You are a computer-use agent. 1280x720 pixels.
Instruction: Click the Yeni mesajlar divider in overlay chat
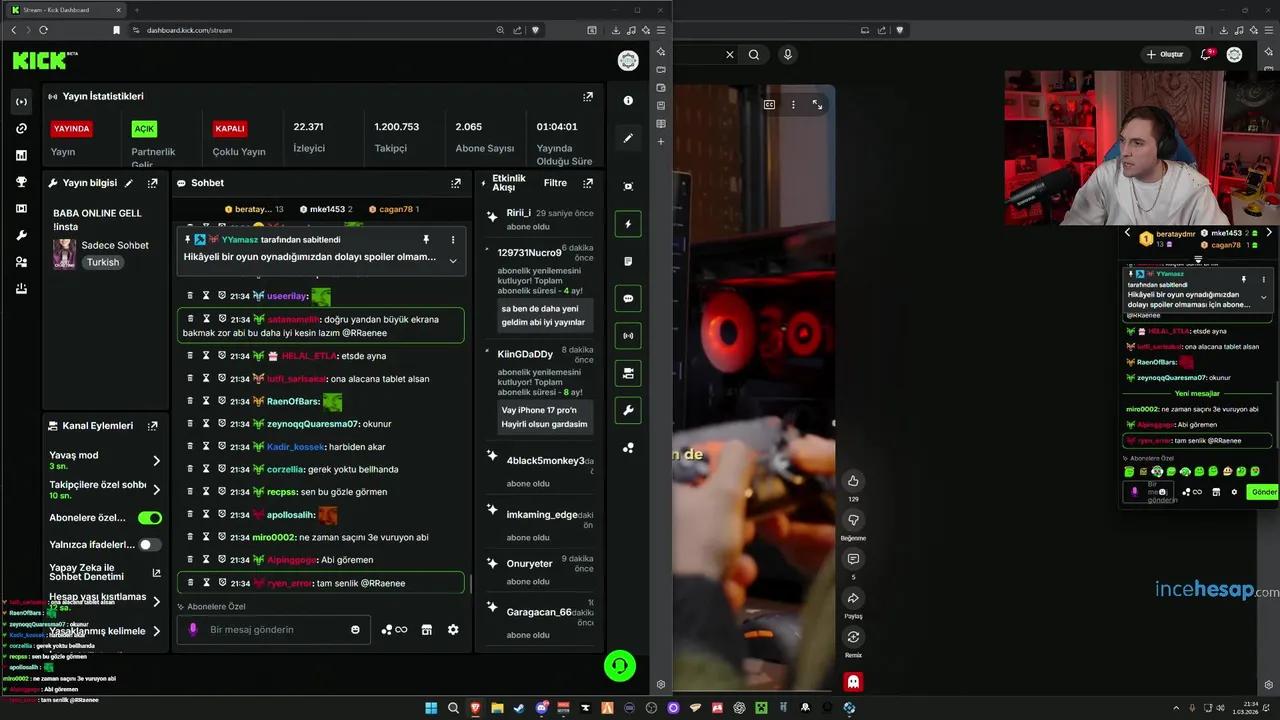pyautogui.click(x=1197, y=394)
